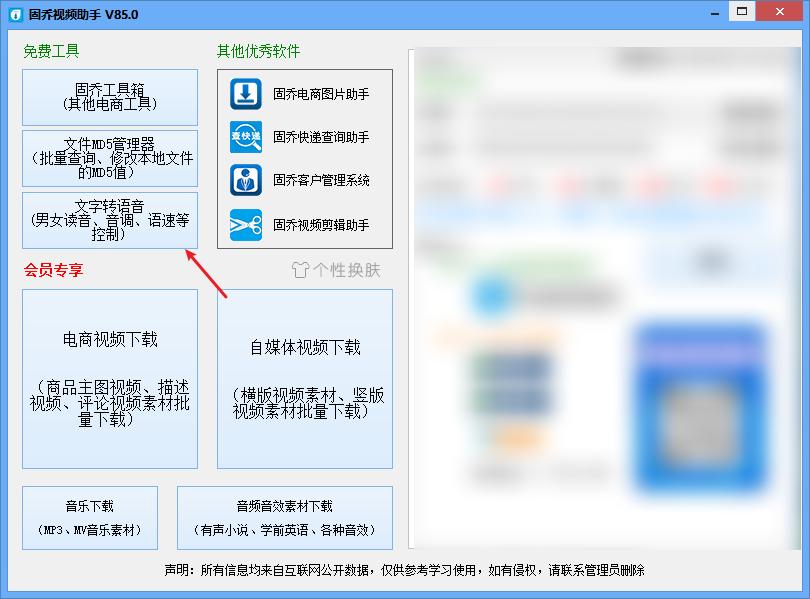Click the maximize button on title bar

pos(741,12)
